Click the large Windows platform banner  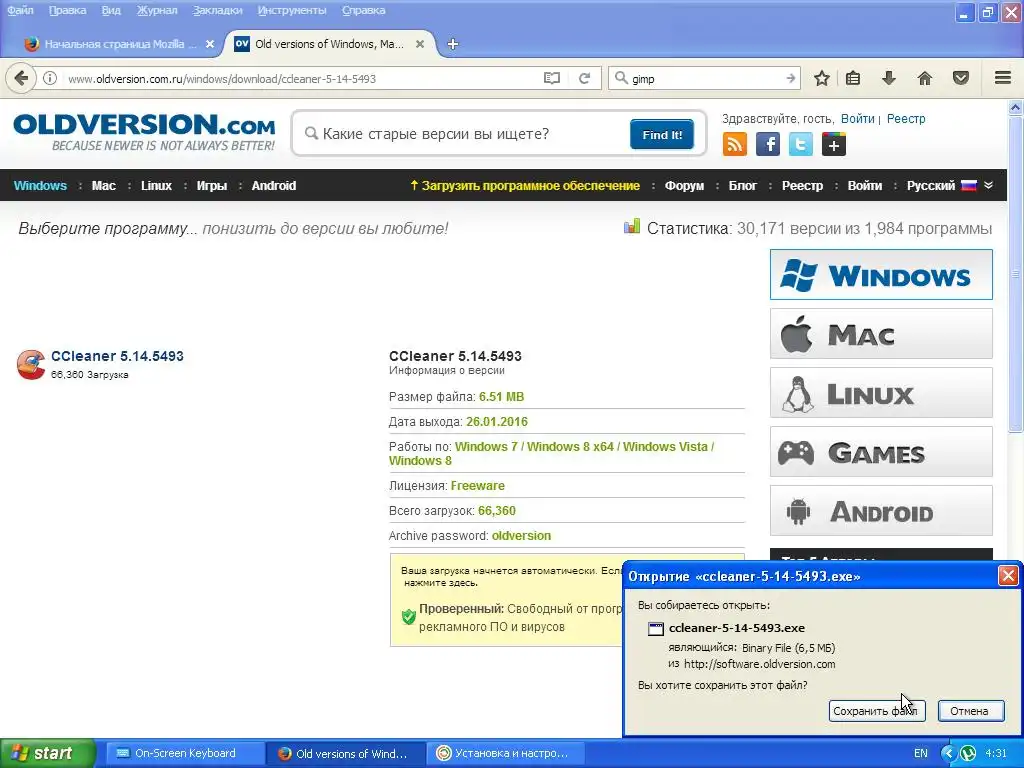click(881, 274)
